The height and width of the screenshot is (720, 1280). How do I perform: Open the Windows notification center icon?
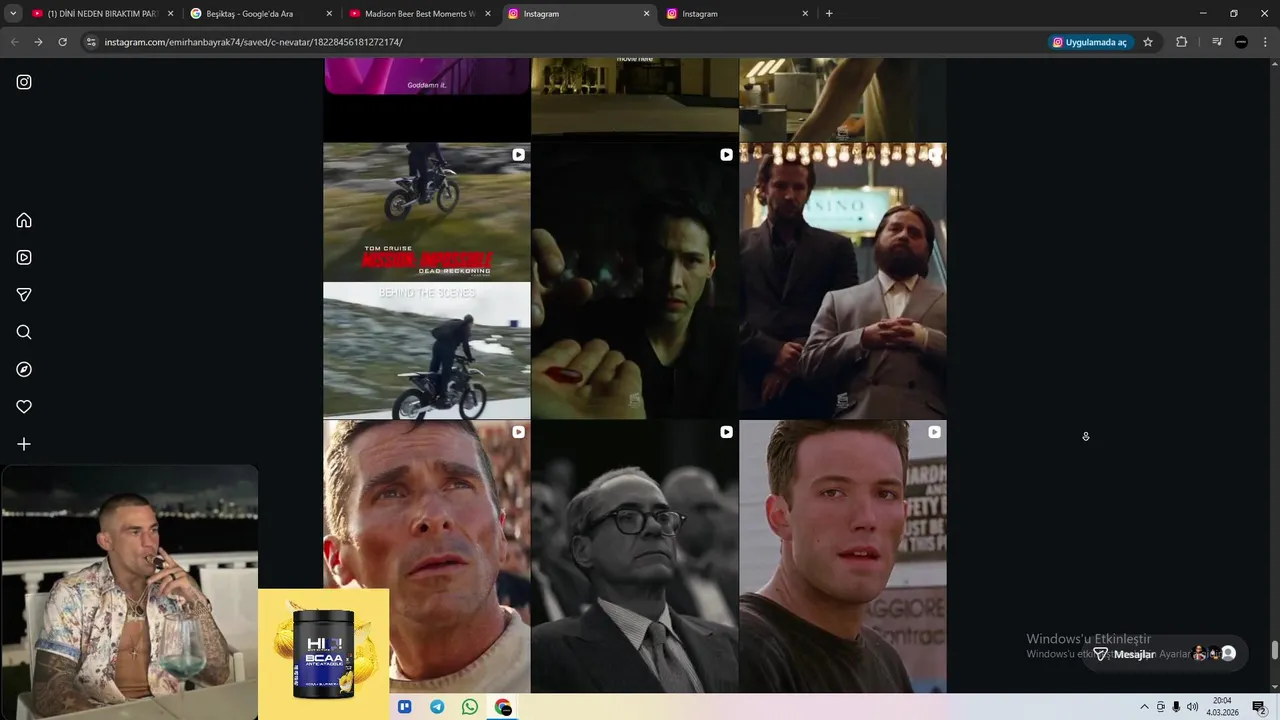pos(1259,707)
